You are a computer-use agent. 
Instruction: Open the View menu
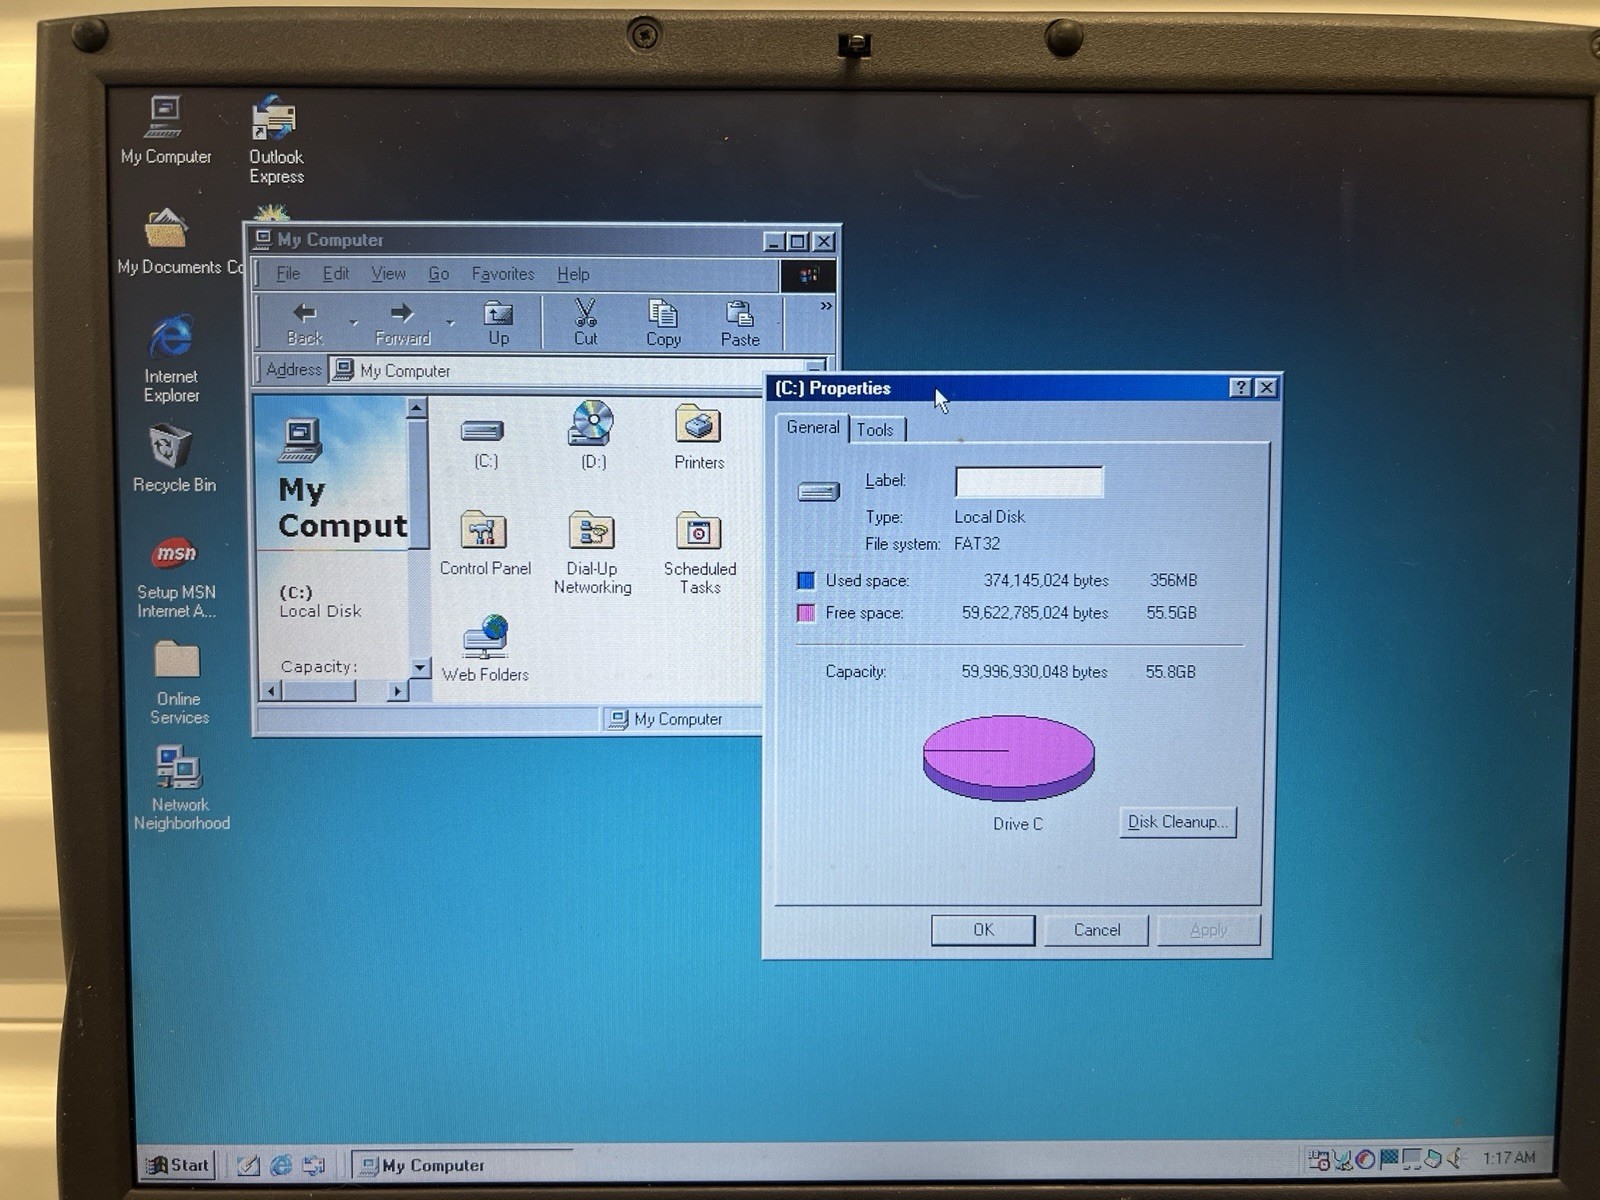pos(388,274)
